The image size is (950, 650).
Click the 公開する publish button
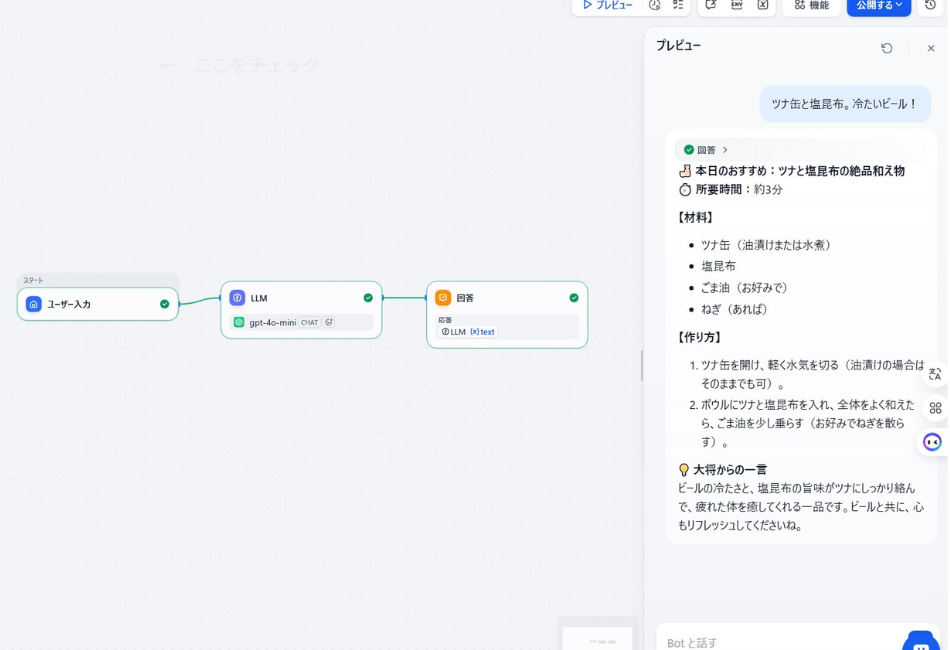click(872, 7)
